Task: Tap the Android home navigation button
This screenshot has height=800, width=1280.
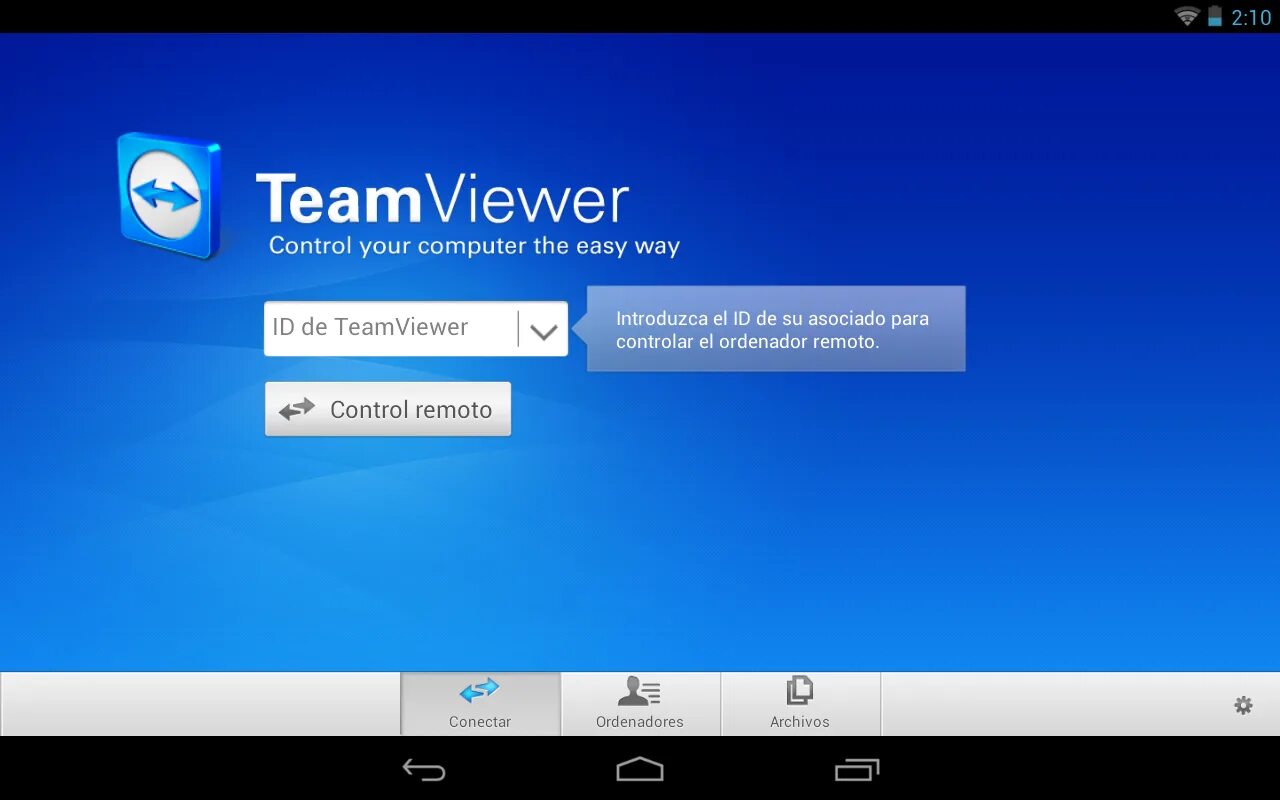Action: click(x=640, y=769)
